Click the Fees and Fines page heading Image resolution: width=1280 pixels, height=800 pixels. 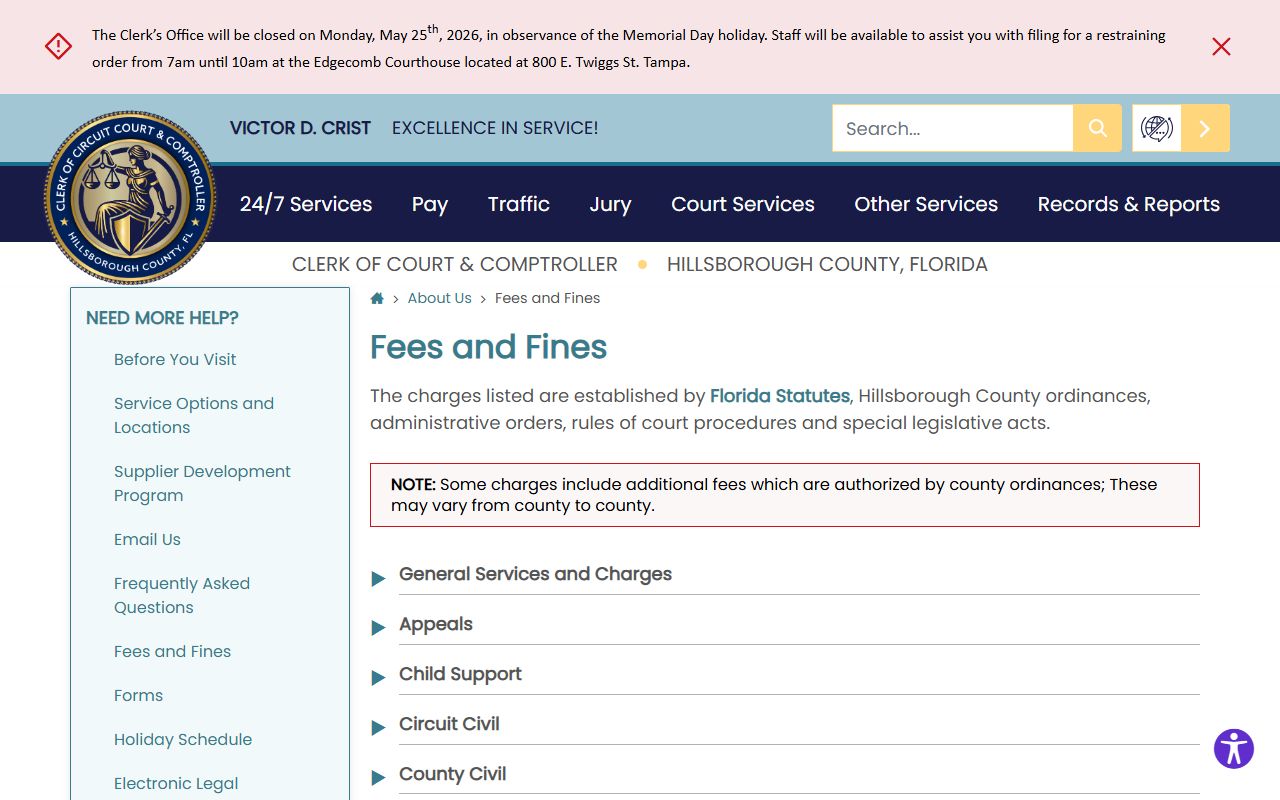tap(489, 347)
